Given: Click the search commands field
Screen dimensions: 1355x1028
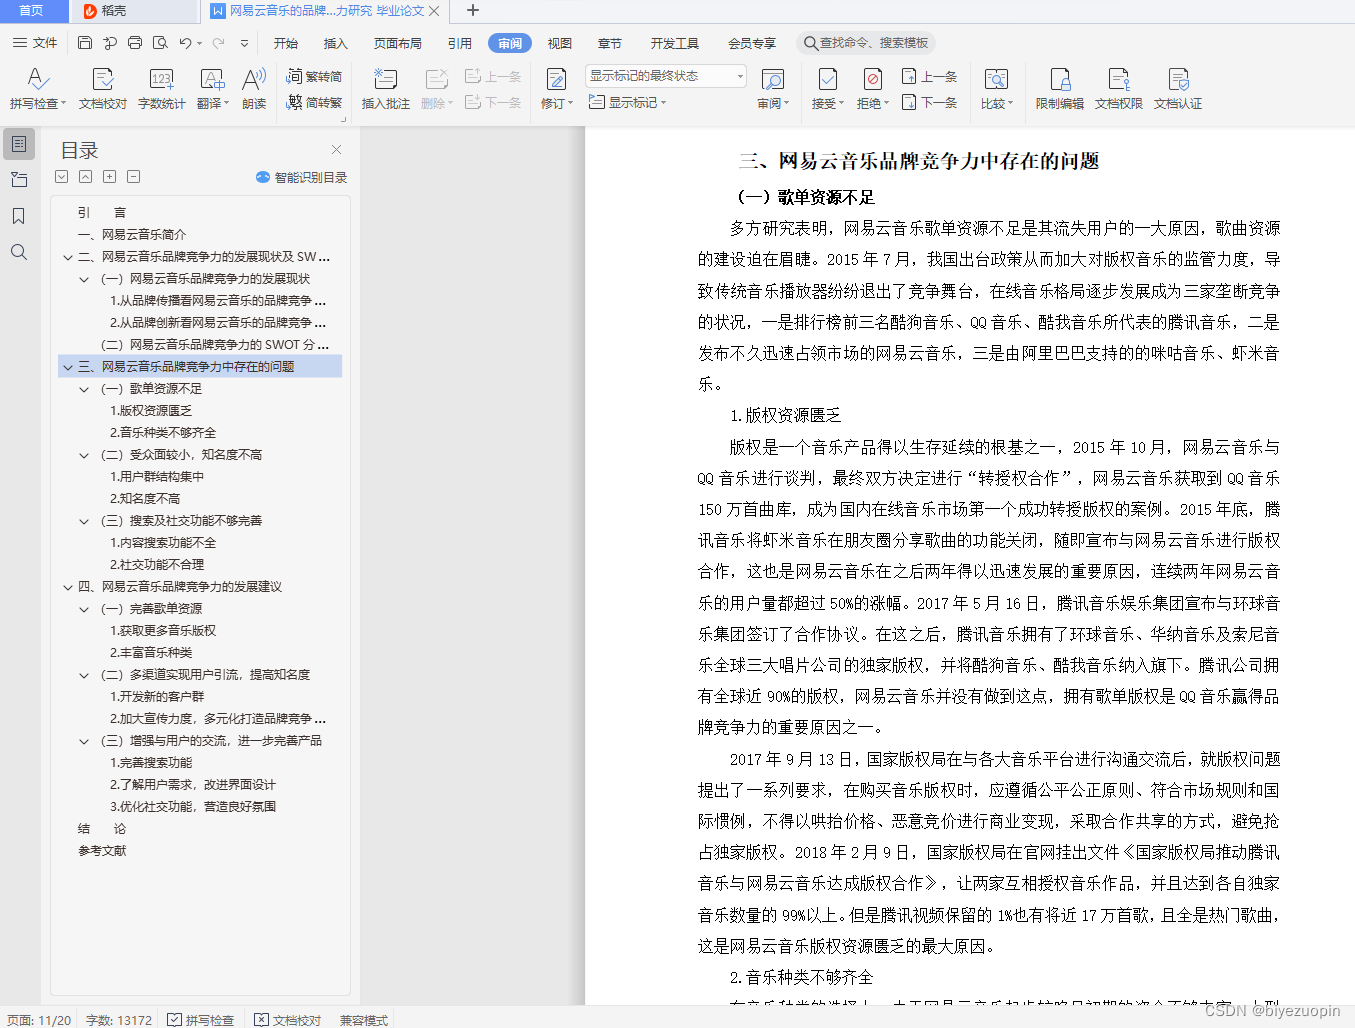Looking at the screenshot, I should coord(867,43).
